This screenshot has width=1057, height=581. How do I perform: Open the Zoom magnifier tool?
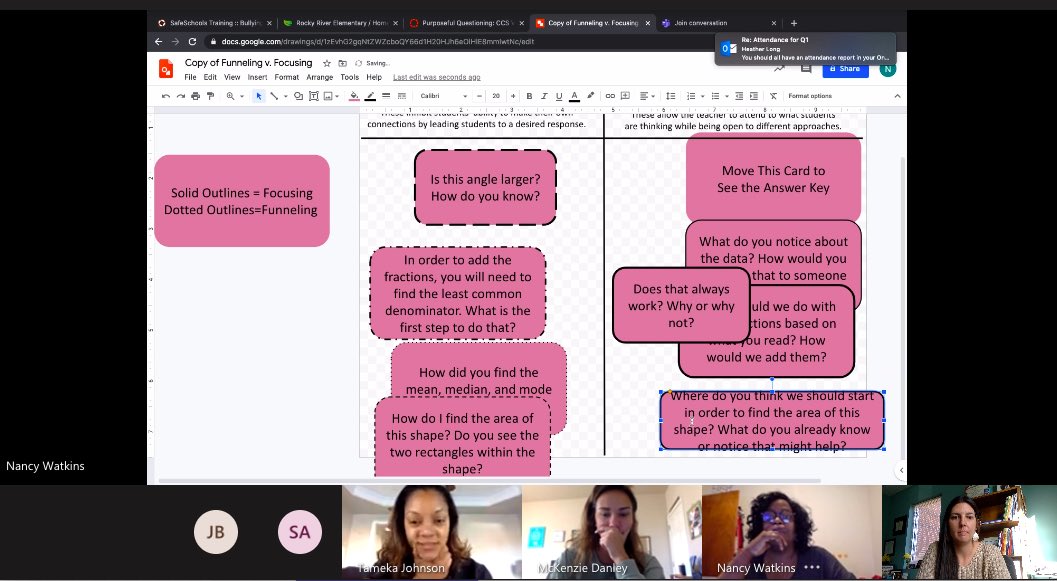pyautogui.click(x=231, y=96)
